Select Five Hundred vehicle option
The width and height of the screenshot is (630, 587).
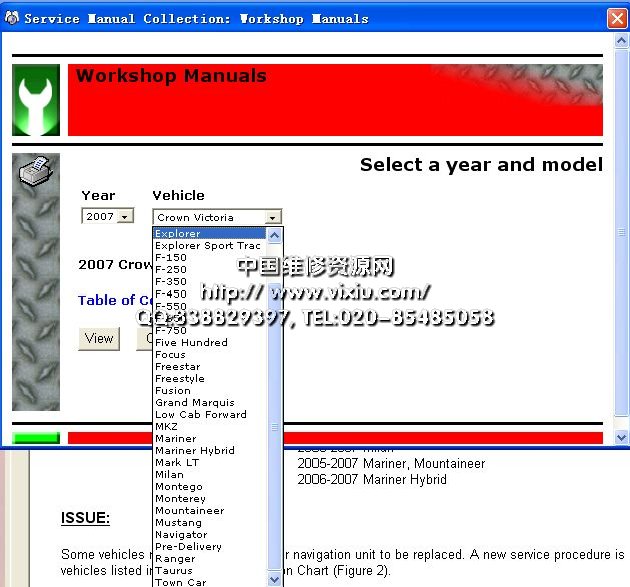191,342
